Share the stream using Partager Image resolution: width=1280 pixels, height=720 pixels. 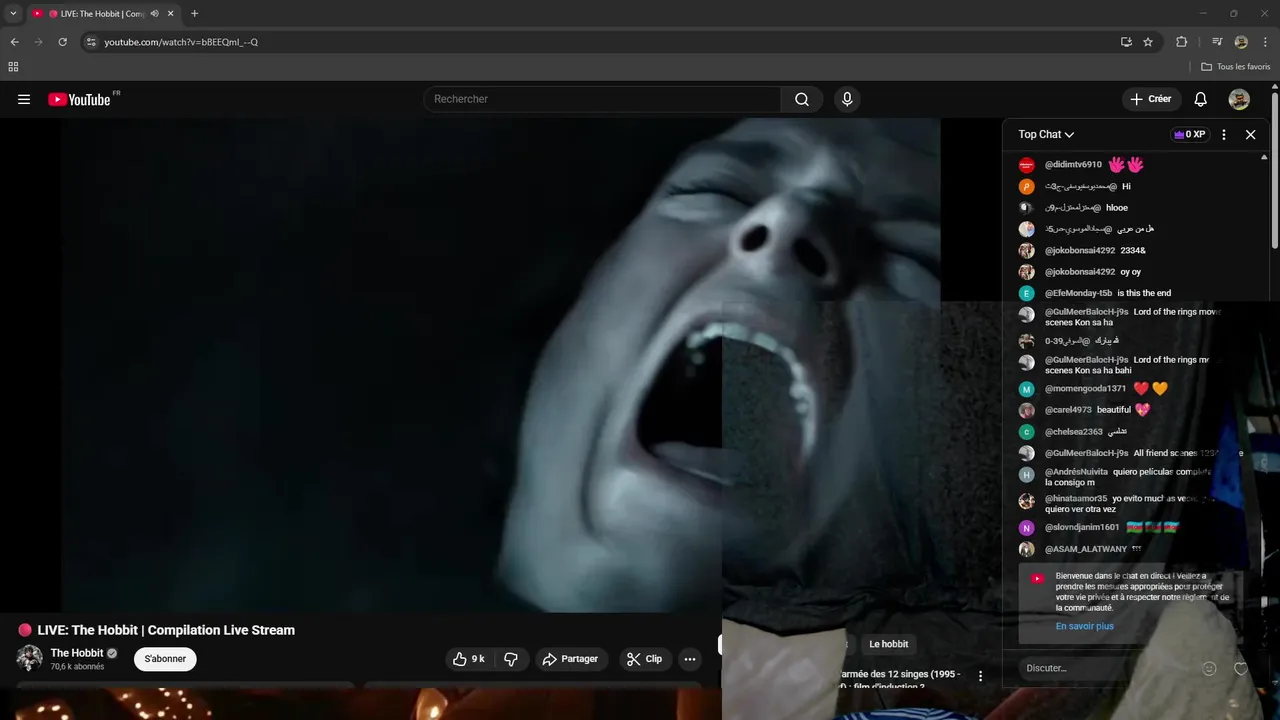click(x=570, y=659)
